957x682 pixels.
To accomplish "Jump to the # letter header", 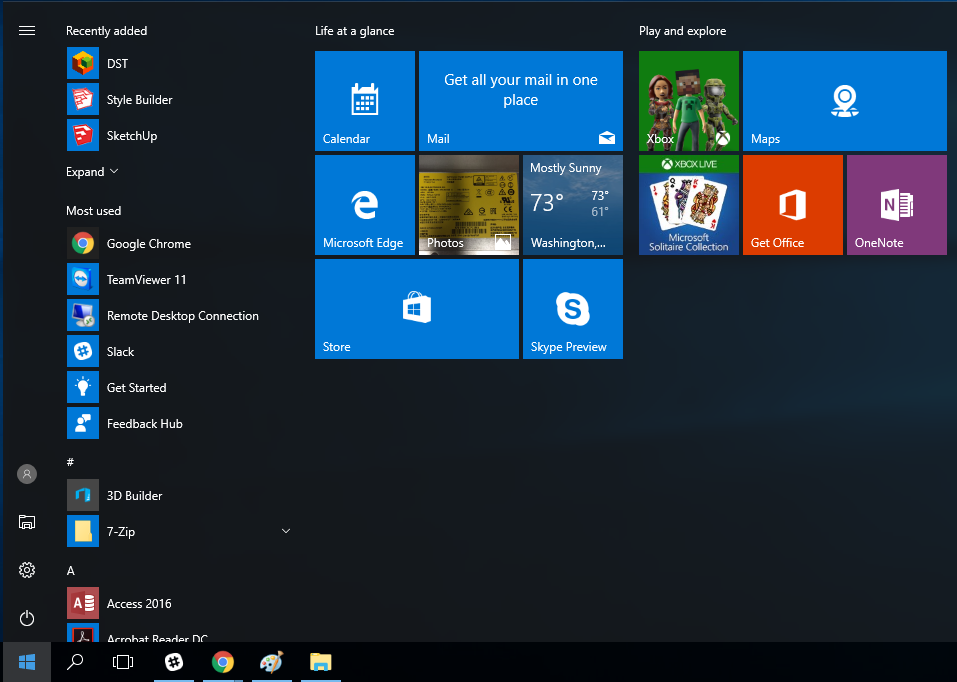I will point(70,462).
